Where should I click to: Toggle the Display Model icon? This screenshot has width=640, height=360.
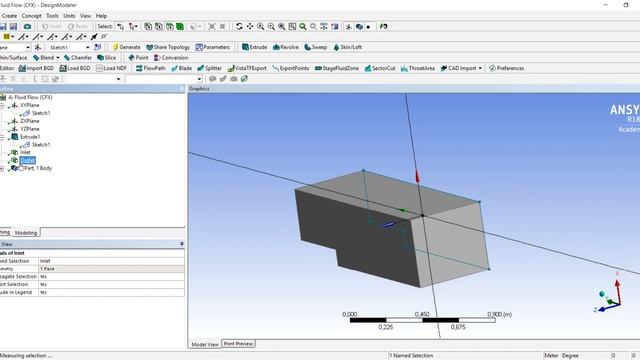[x=359, y=27]
